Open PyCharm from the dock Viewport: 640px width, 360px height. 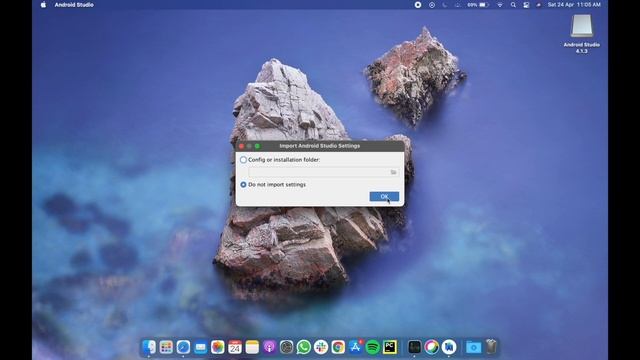[390, 347]
